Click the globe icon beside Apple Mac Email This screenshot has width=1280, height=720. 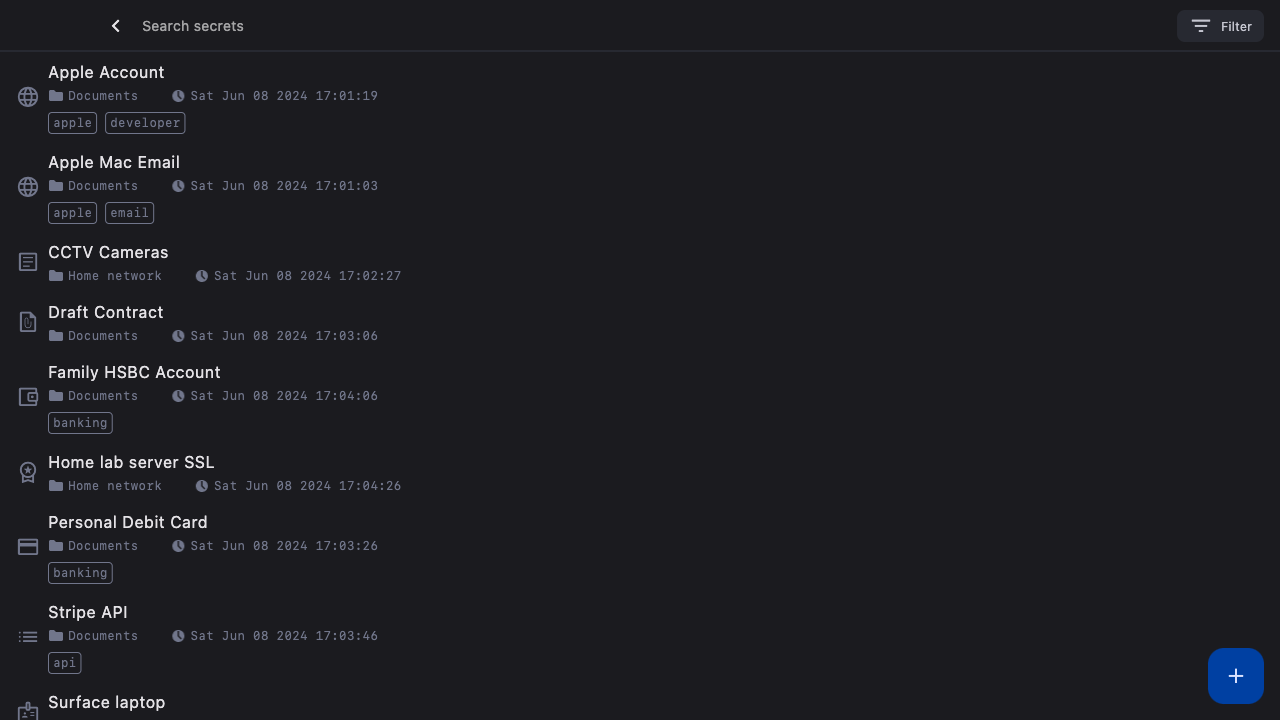point(28,187)
